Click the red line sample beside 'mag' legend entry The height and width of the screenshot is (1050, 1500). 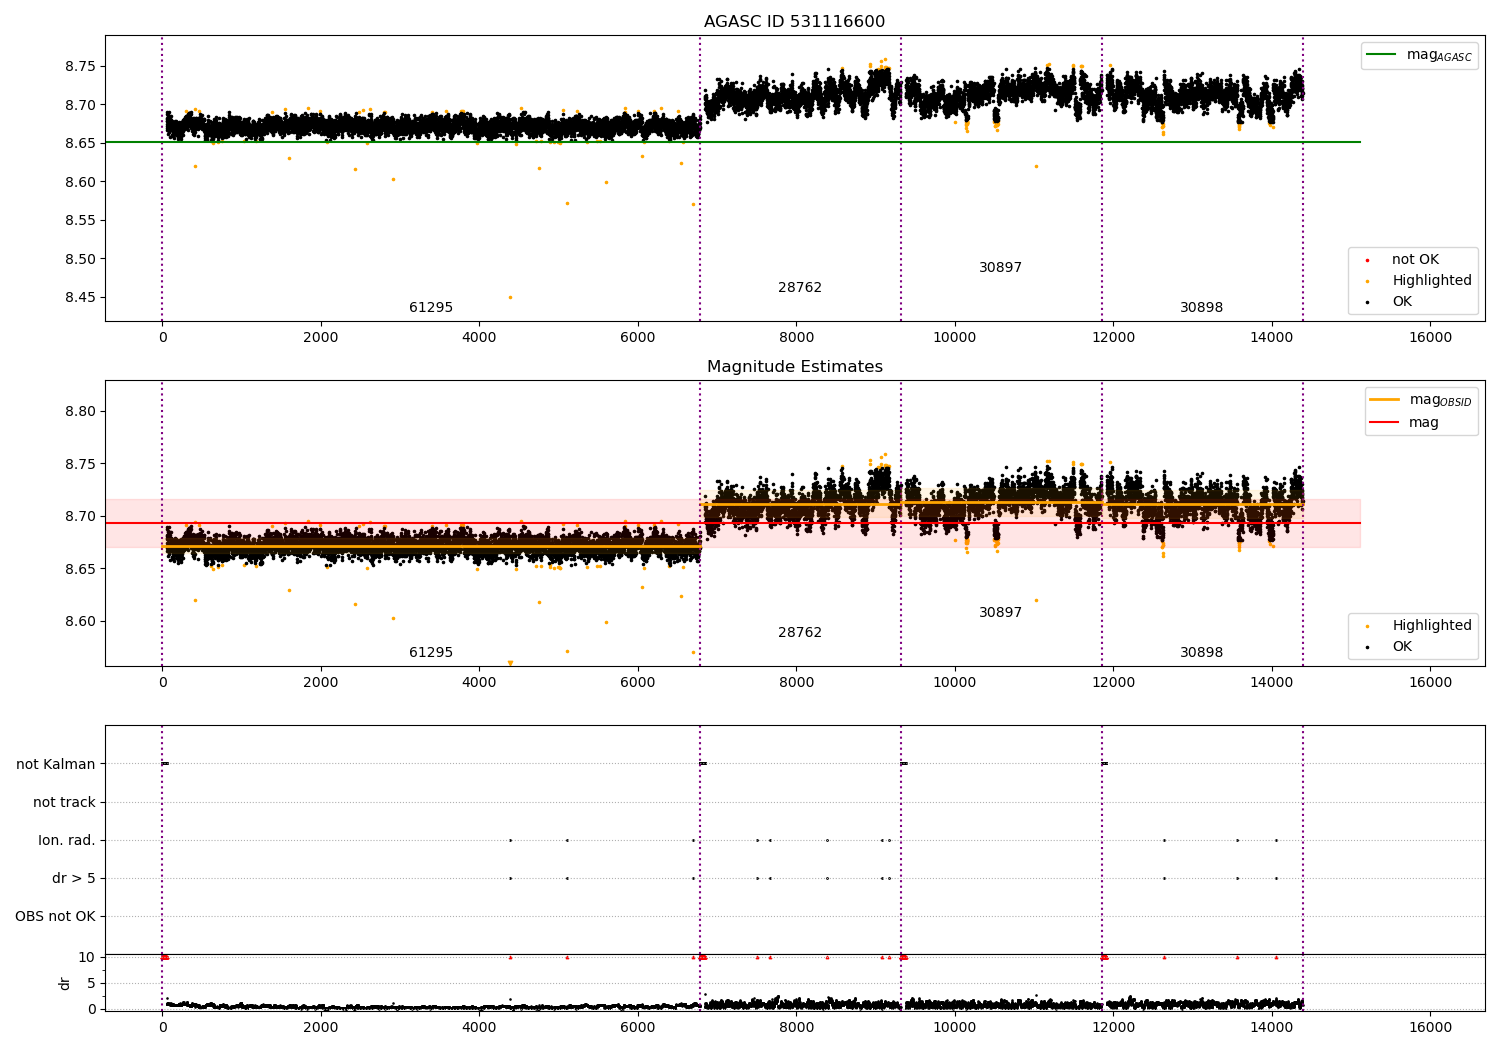coord(1384,423)
